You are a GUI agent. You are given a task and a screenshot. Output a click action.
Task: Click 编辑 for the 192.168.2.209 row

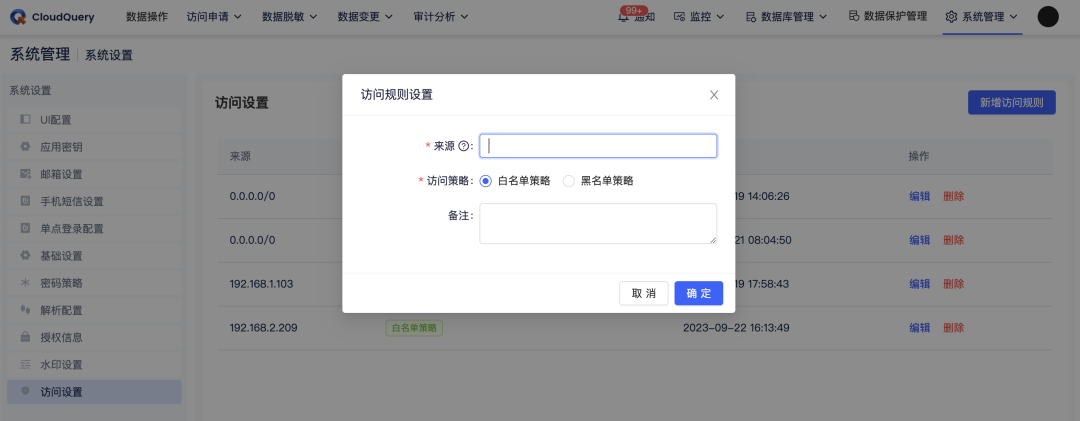click(920, 327)
